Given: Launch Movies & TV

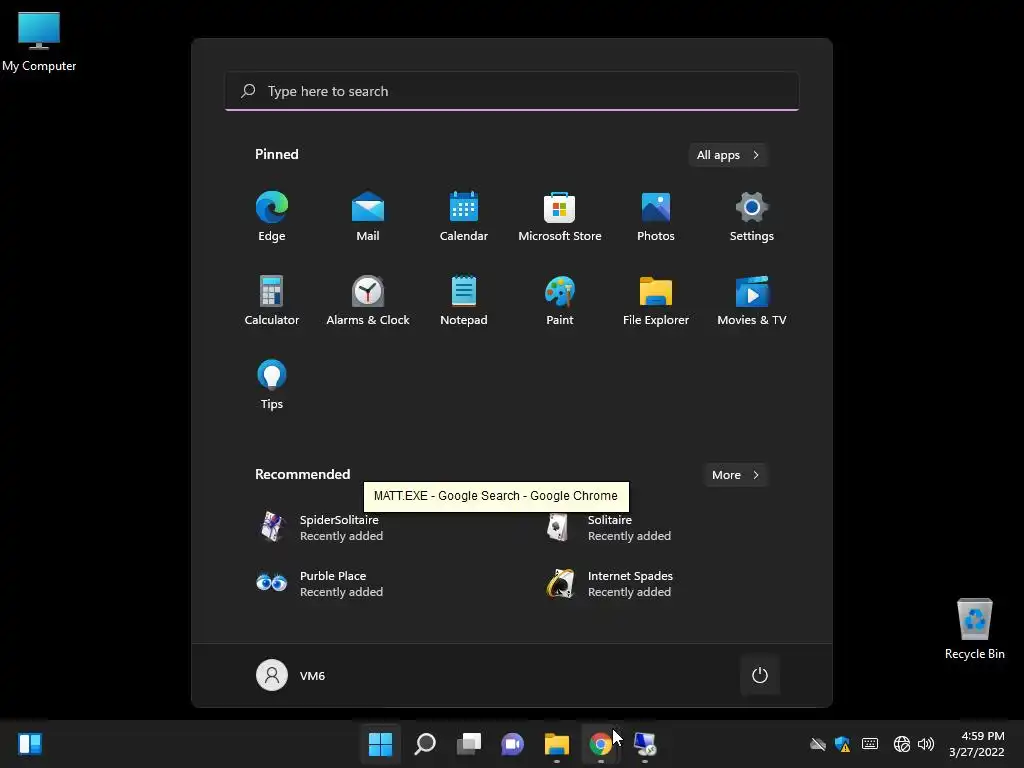Looking at the screenshot, I should tap(752, 300).
